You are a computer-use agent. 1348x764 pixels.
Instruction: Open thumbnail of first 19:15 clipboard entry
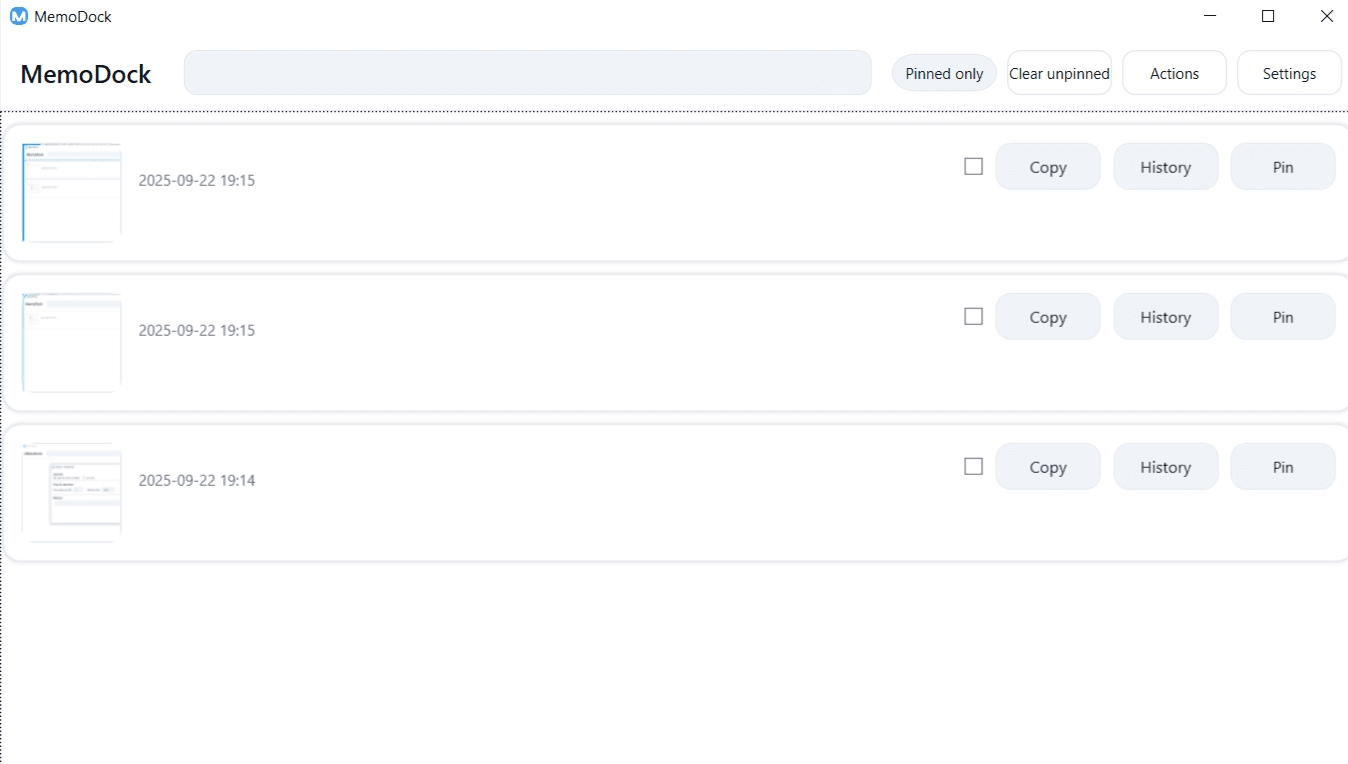tap(72, 193)
